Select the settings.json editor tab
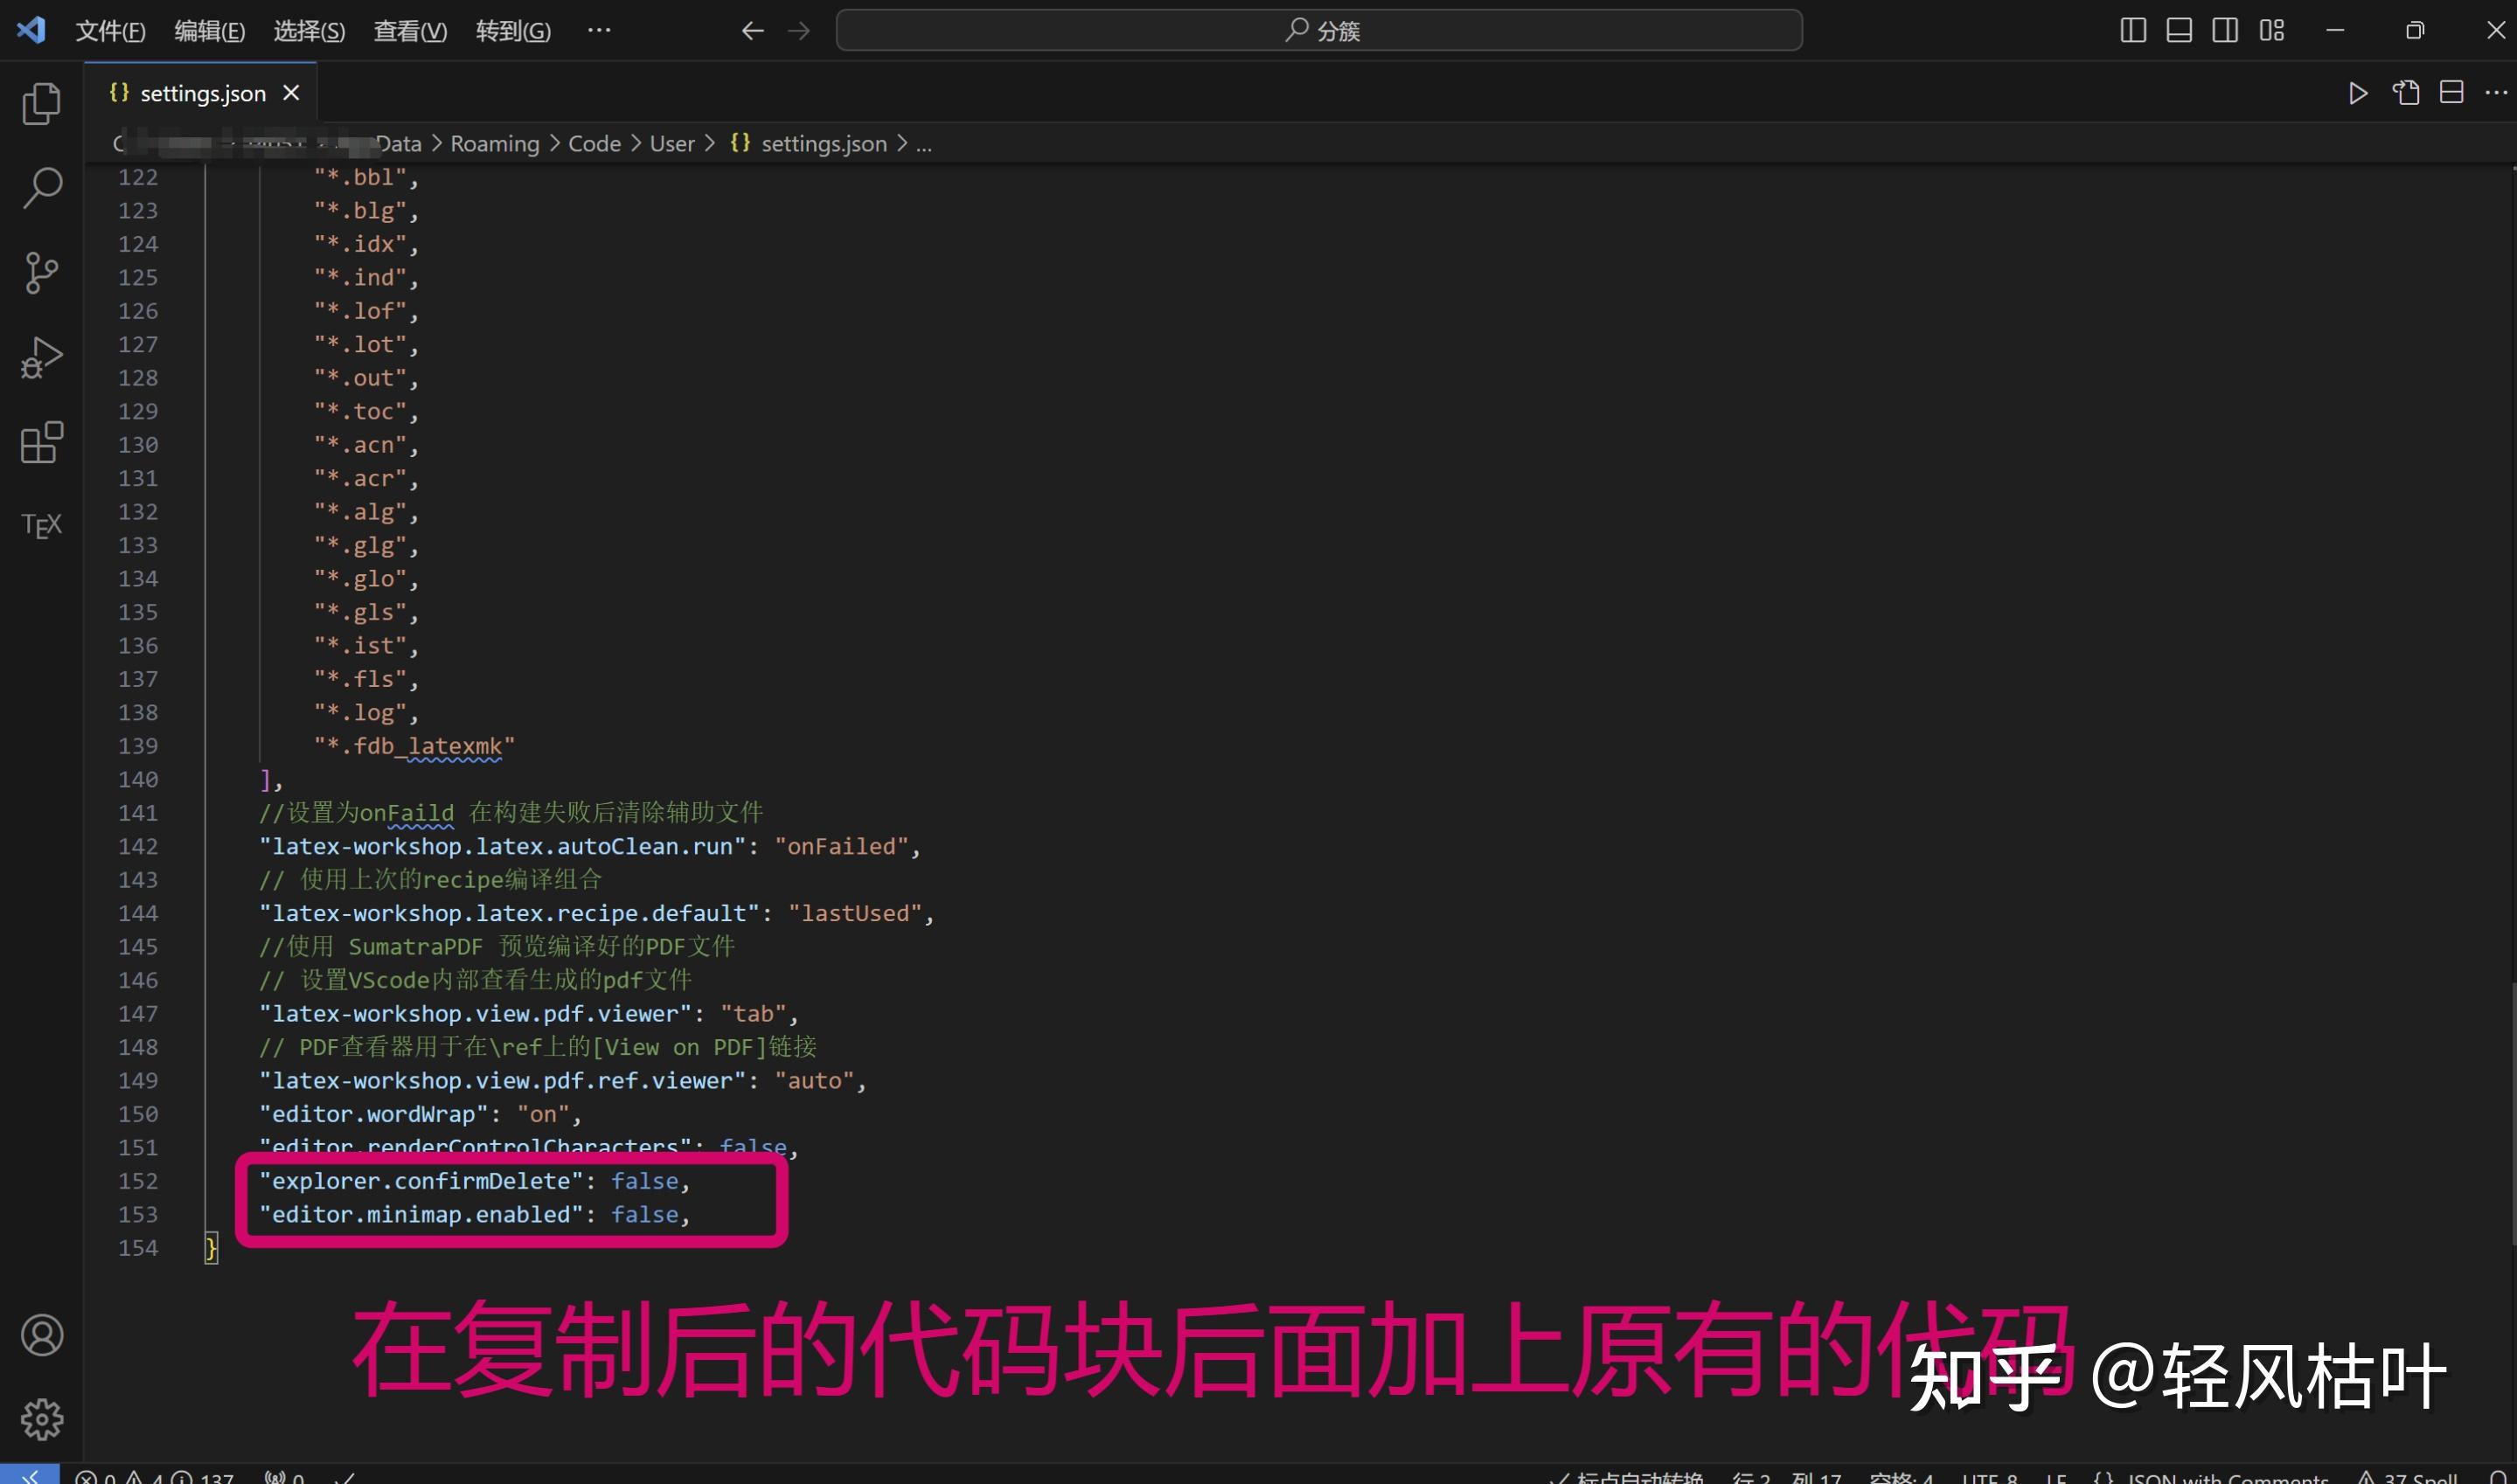2517x1484 pixels. [202, 93]
